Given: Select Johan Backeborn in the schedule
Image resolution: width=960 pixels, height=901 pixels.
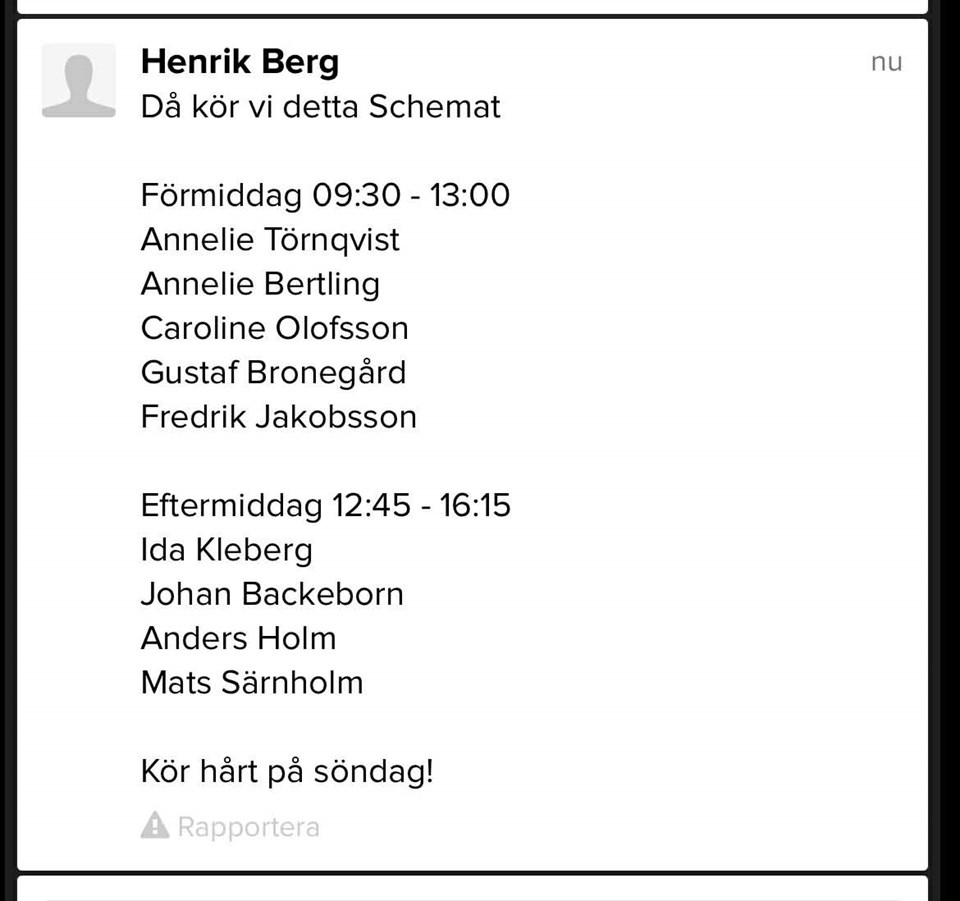Looking at the screenshot, I should 272,594.
